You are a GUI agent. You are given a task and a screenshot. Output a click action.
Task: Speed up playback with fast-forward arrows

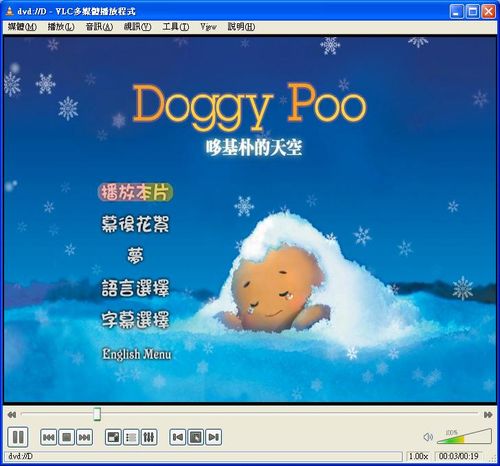click(x=488, y=415)
